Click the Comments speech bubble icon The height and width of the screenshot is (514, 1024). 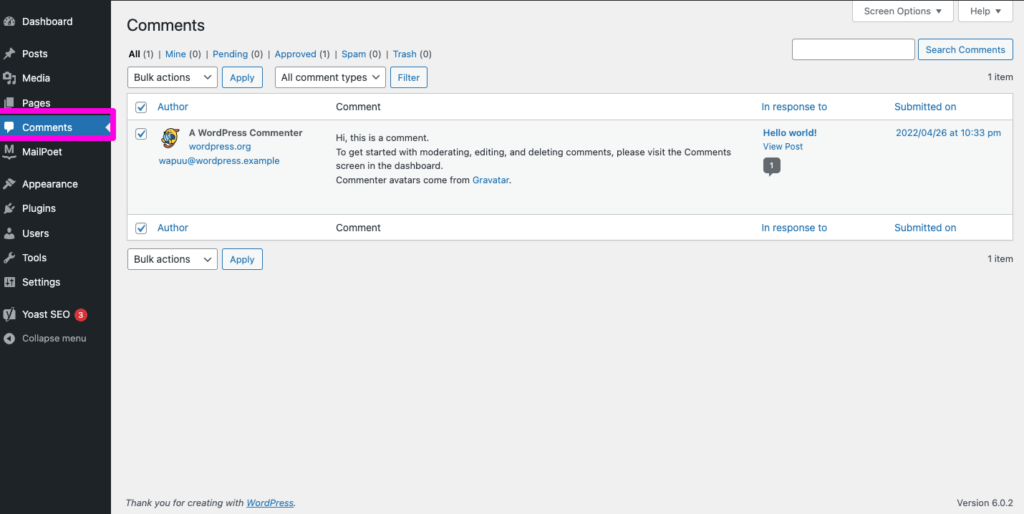pyautogui.click(x=8, y=127)
